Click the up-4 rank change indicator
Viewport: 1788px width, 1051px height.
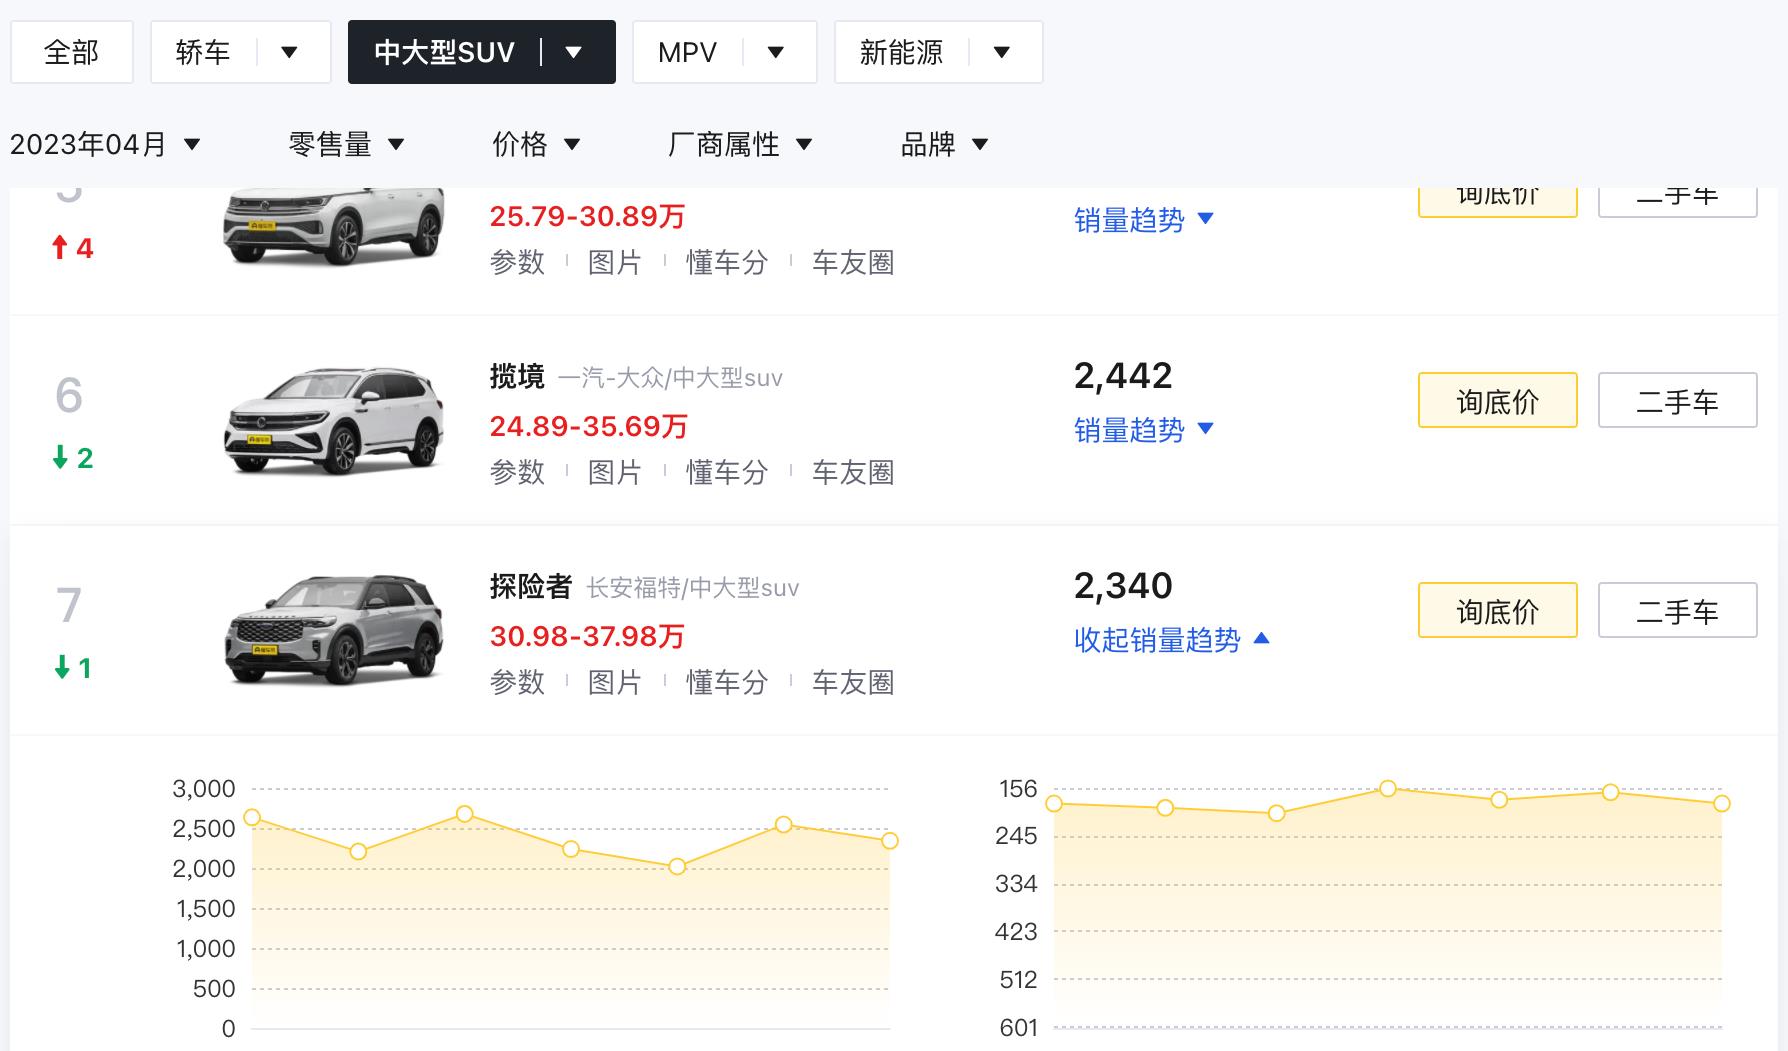(72, 248)
